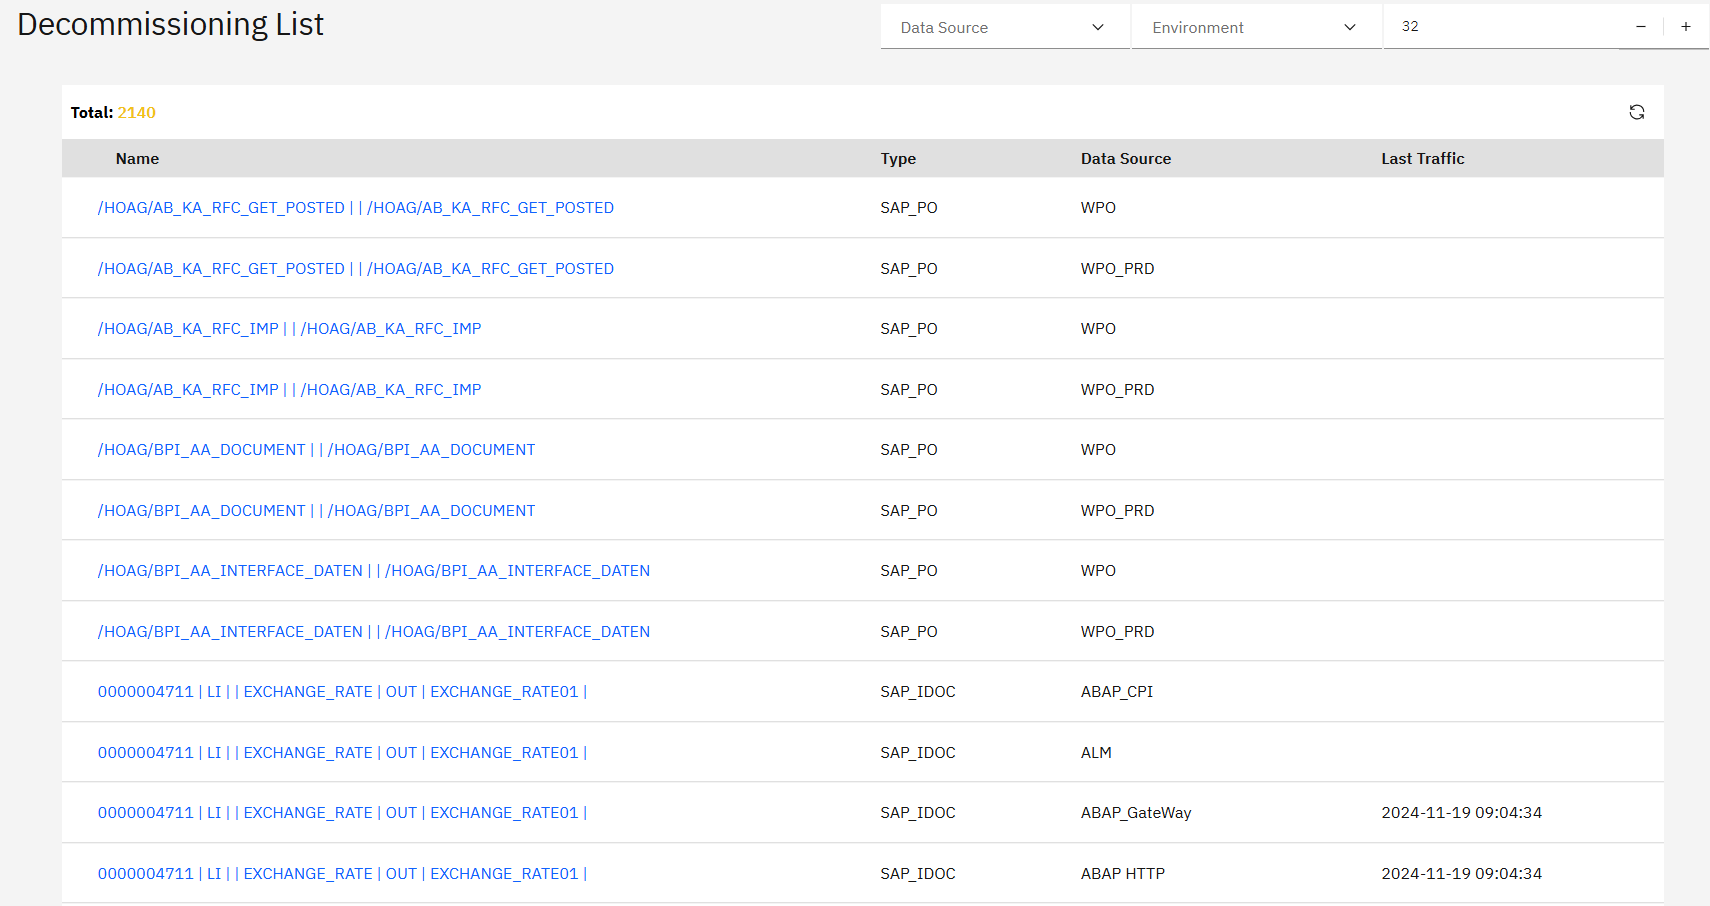This screenshot has height=906, width=1710.
Task: Sort by the Name column header
Action: (137, 159)
